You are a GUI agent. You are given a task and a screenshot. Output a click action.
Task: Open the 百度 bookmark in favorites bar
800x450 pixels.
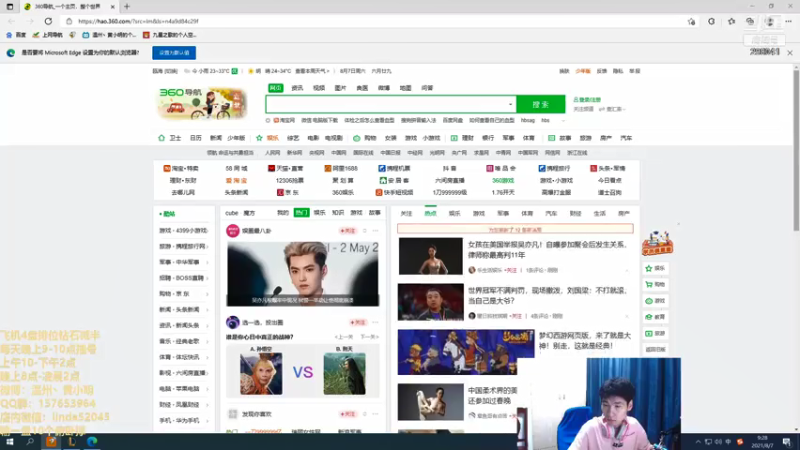(x=15, y=35)
